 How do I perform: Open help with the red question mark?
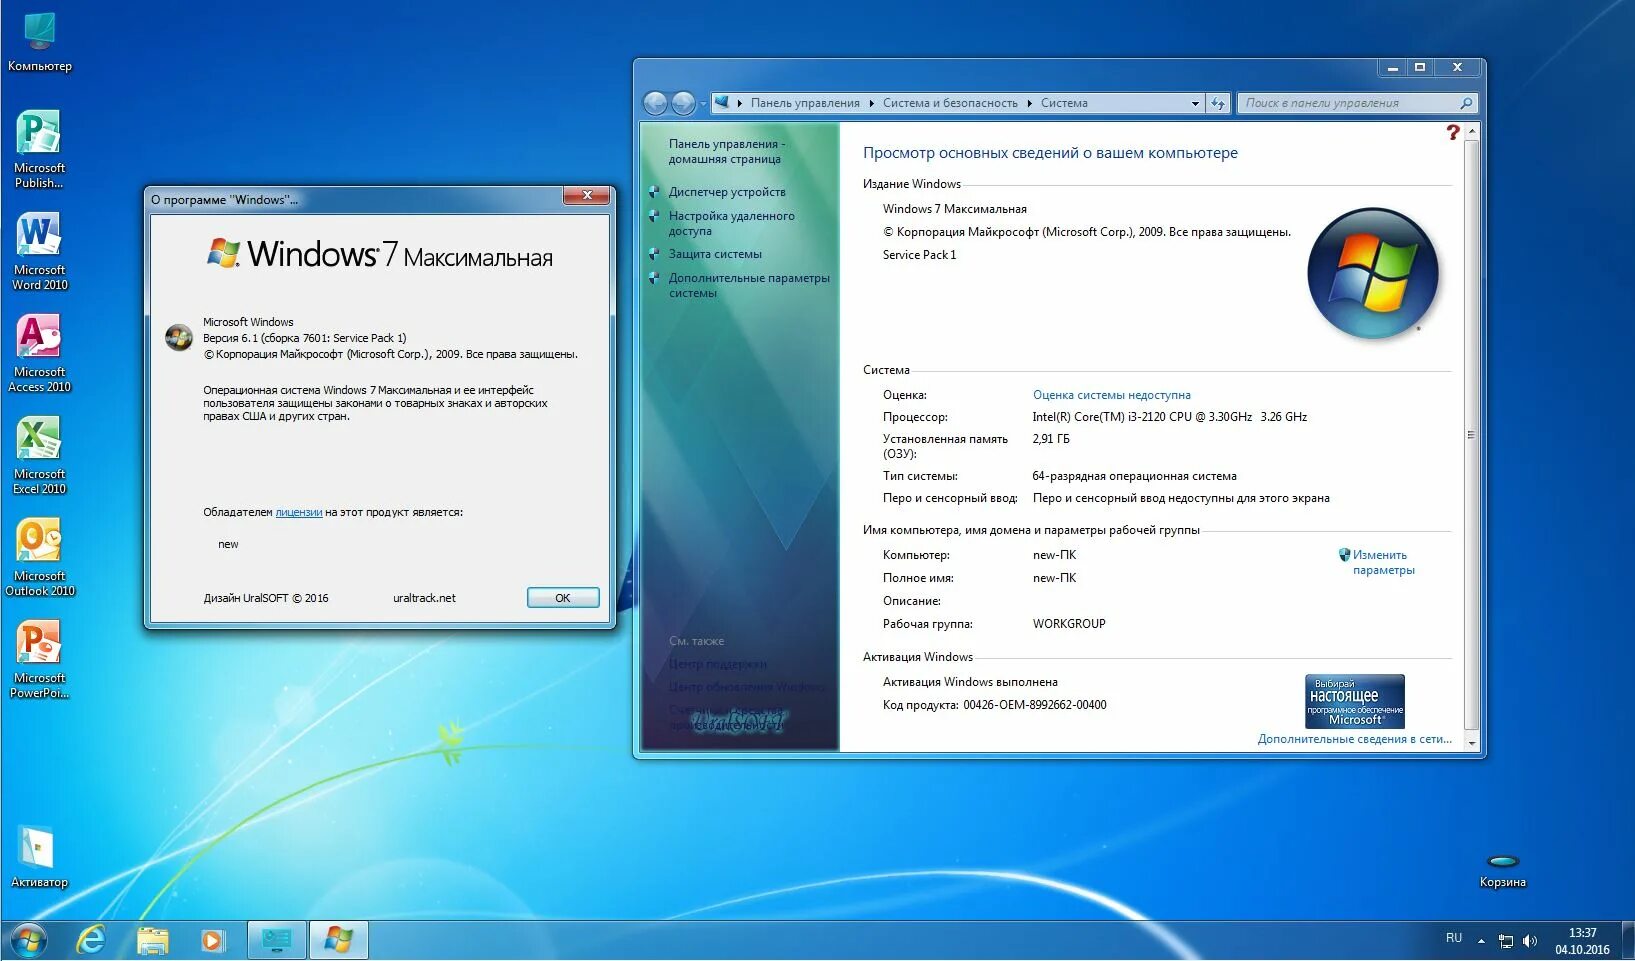pyautogui.click(x=1453, y=132)
